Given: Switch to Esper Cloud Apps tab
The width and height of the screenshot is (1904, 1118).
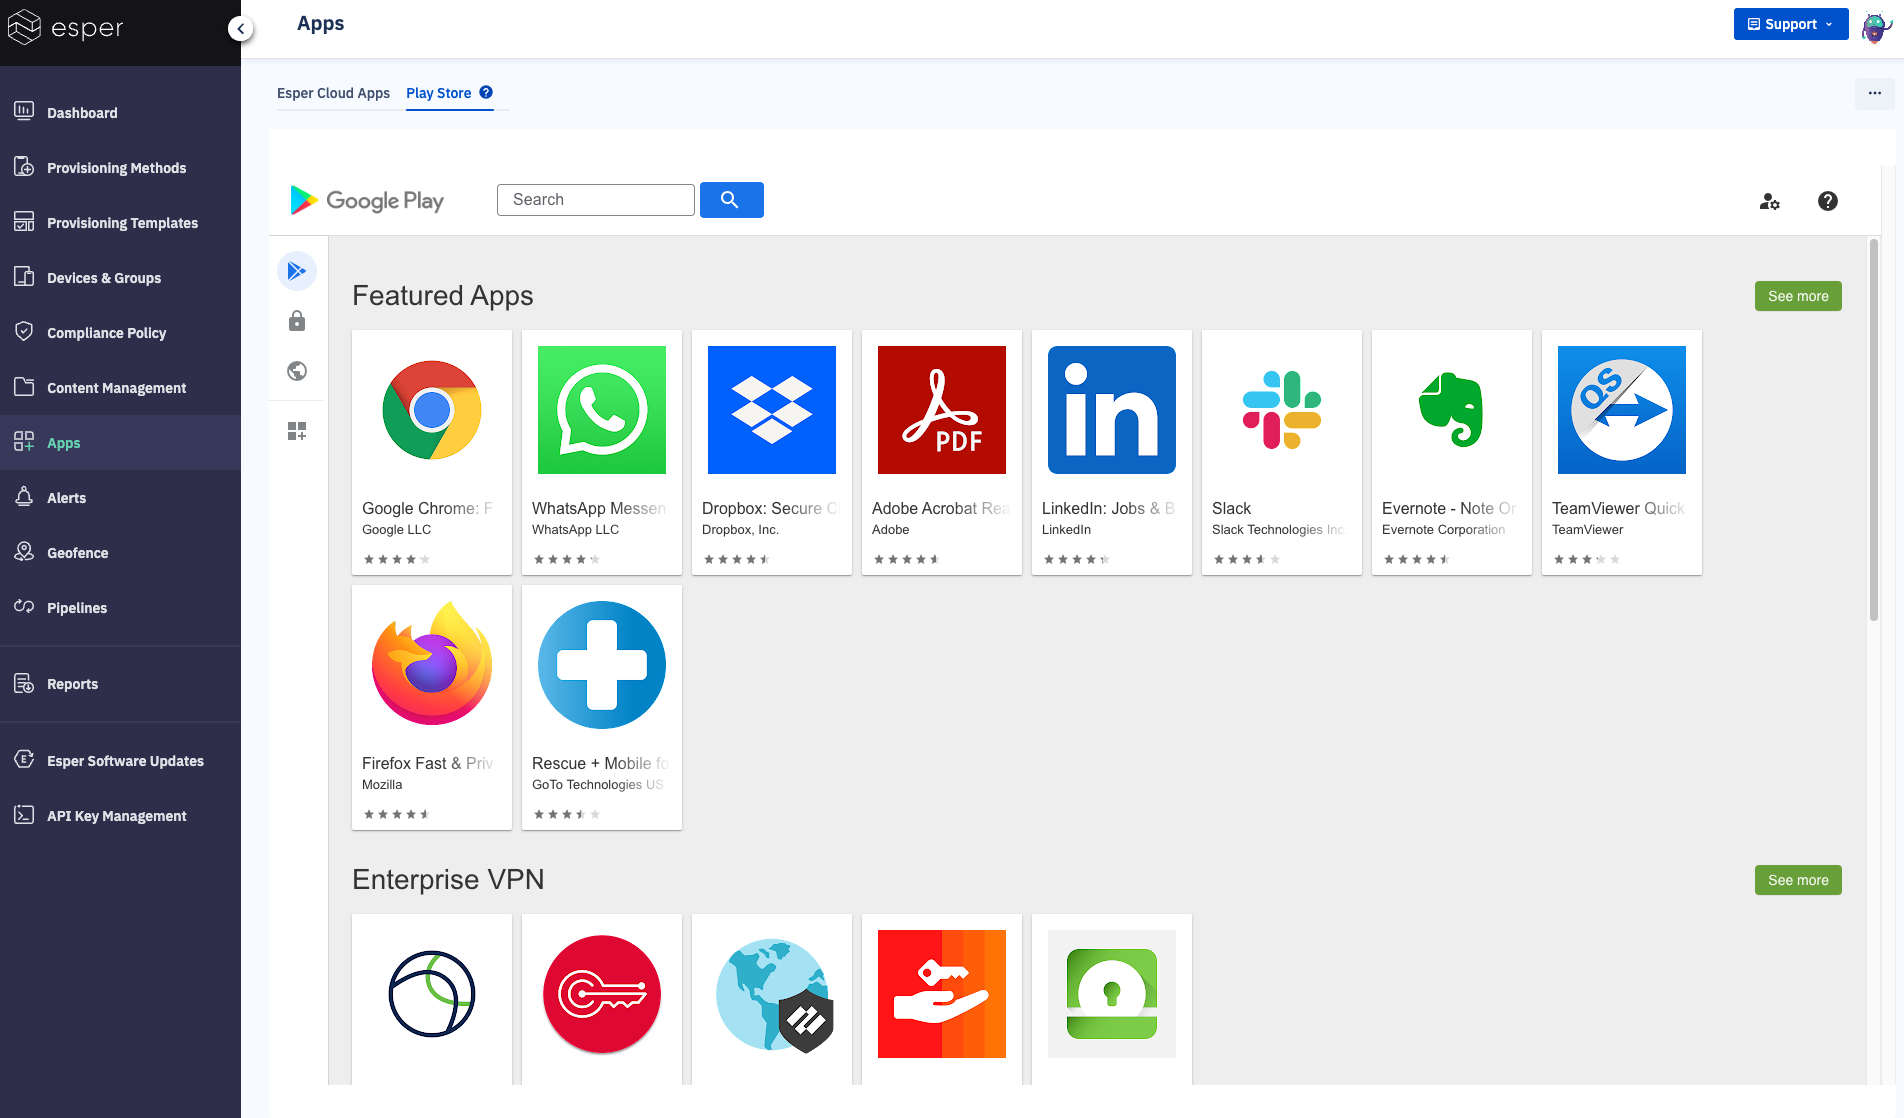Looking at the screenshot, I should click(333, 93).
